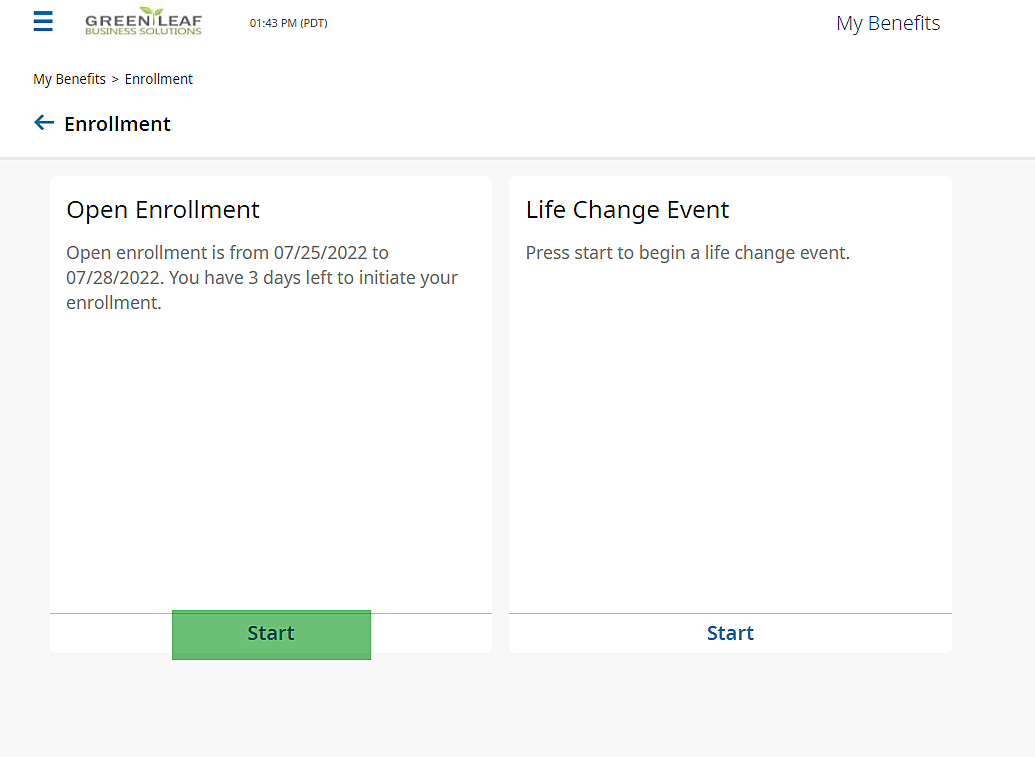The height and width of the screenshot is (757, 1035).
Task: Click the 'Press start to begin' description
Action: (688, 253)
